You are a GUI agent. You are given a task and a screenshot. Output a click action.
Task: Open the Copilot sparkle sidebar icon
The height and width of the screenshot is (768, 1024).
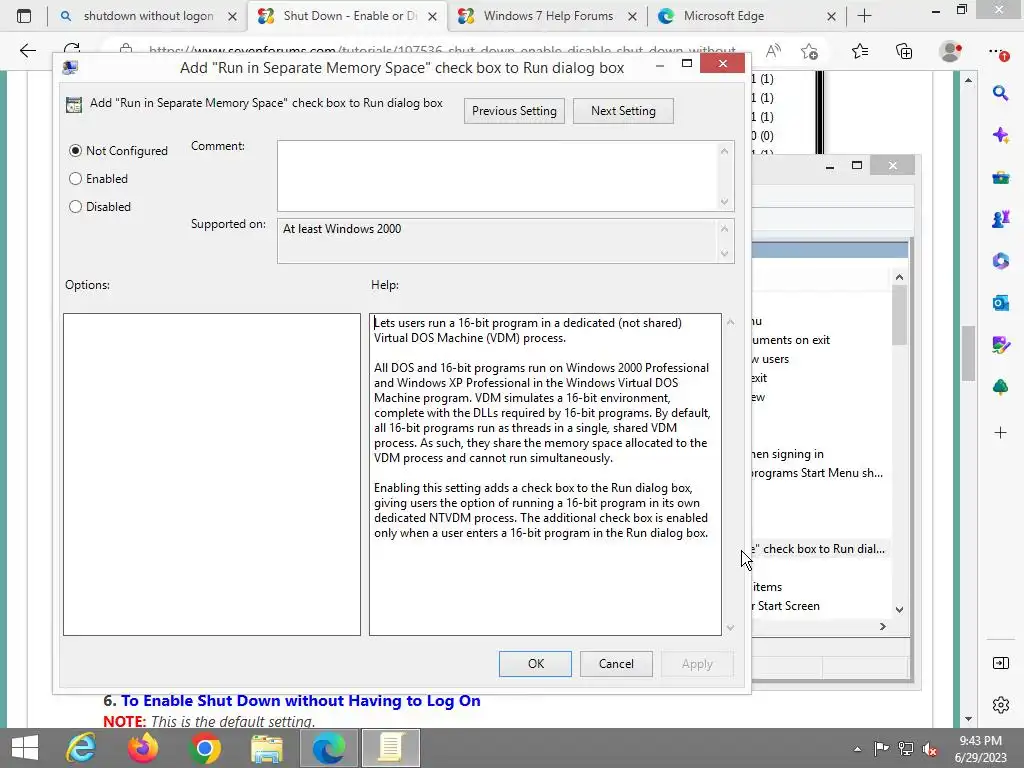pos(1000,135)
